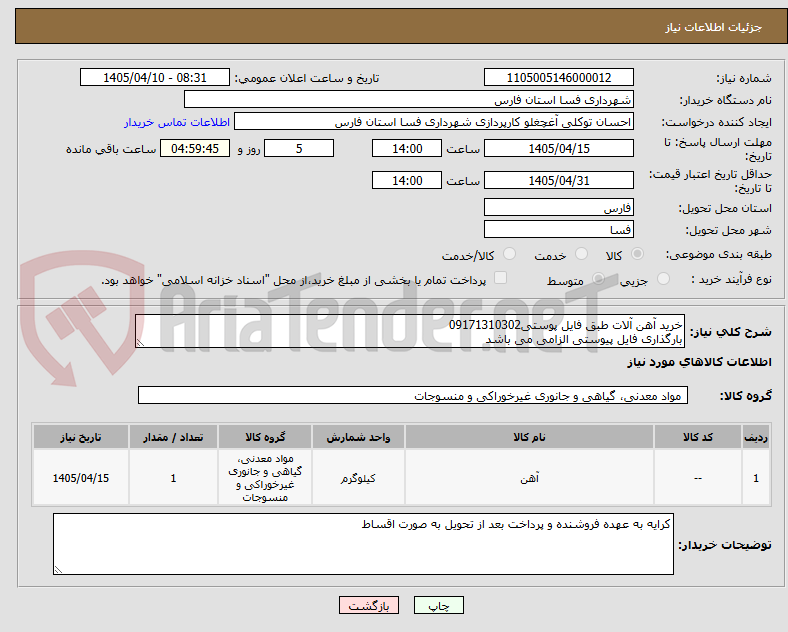Select the کالا/خدمت radio button
Screen dimensions: 788x632
(x=510, y=254)
